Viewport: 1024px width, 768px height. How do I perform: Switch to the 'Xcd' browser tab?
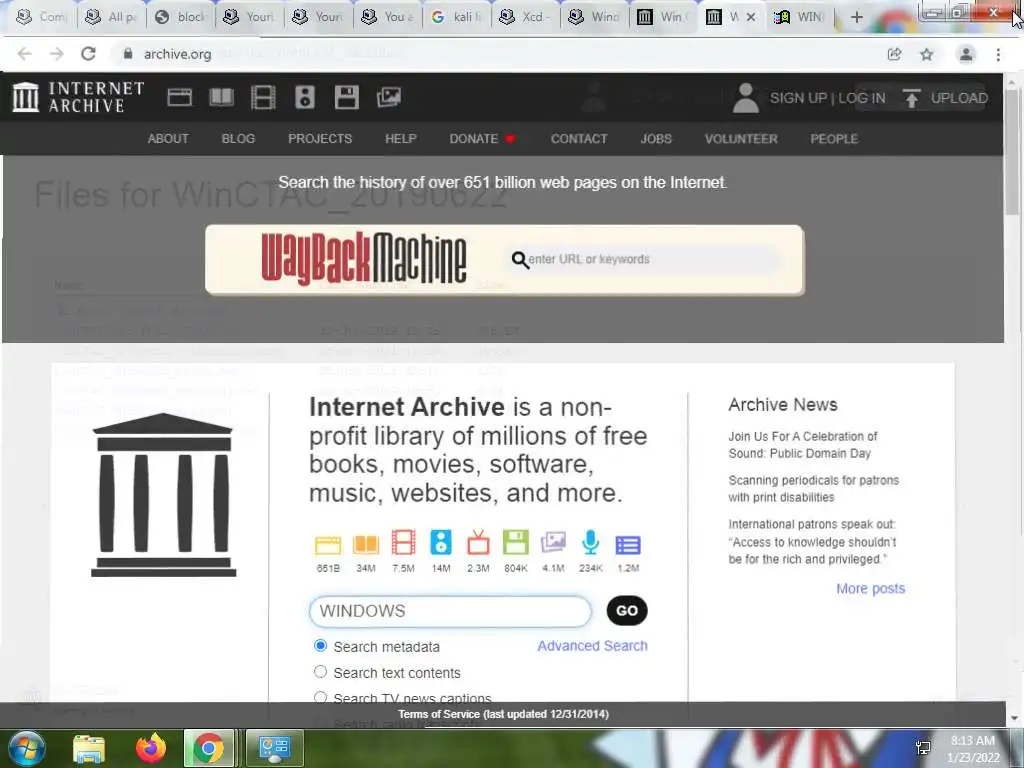tap(526, 17)
